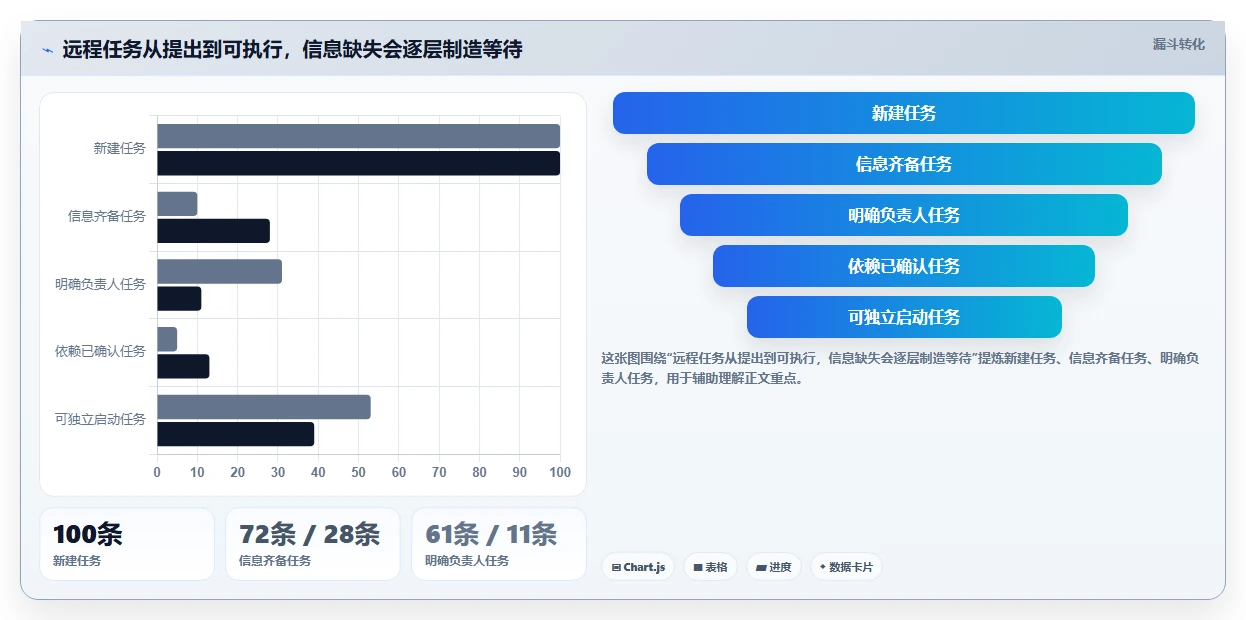Screen dimensions: 1246x620
Task: Click the description paragraph below the funnel
Action: (900, 368)
